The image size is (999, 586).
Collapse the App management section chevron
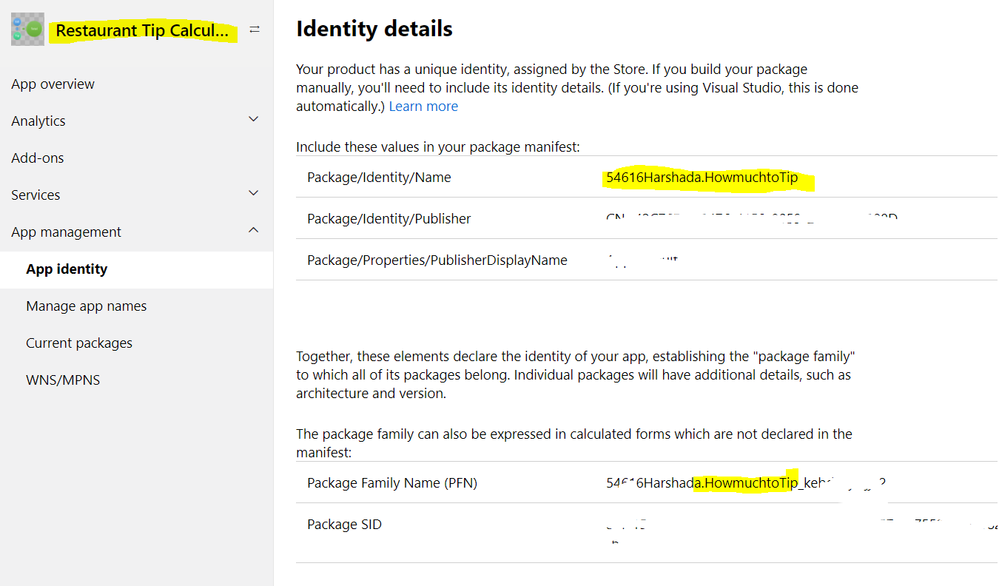point(253,231)
